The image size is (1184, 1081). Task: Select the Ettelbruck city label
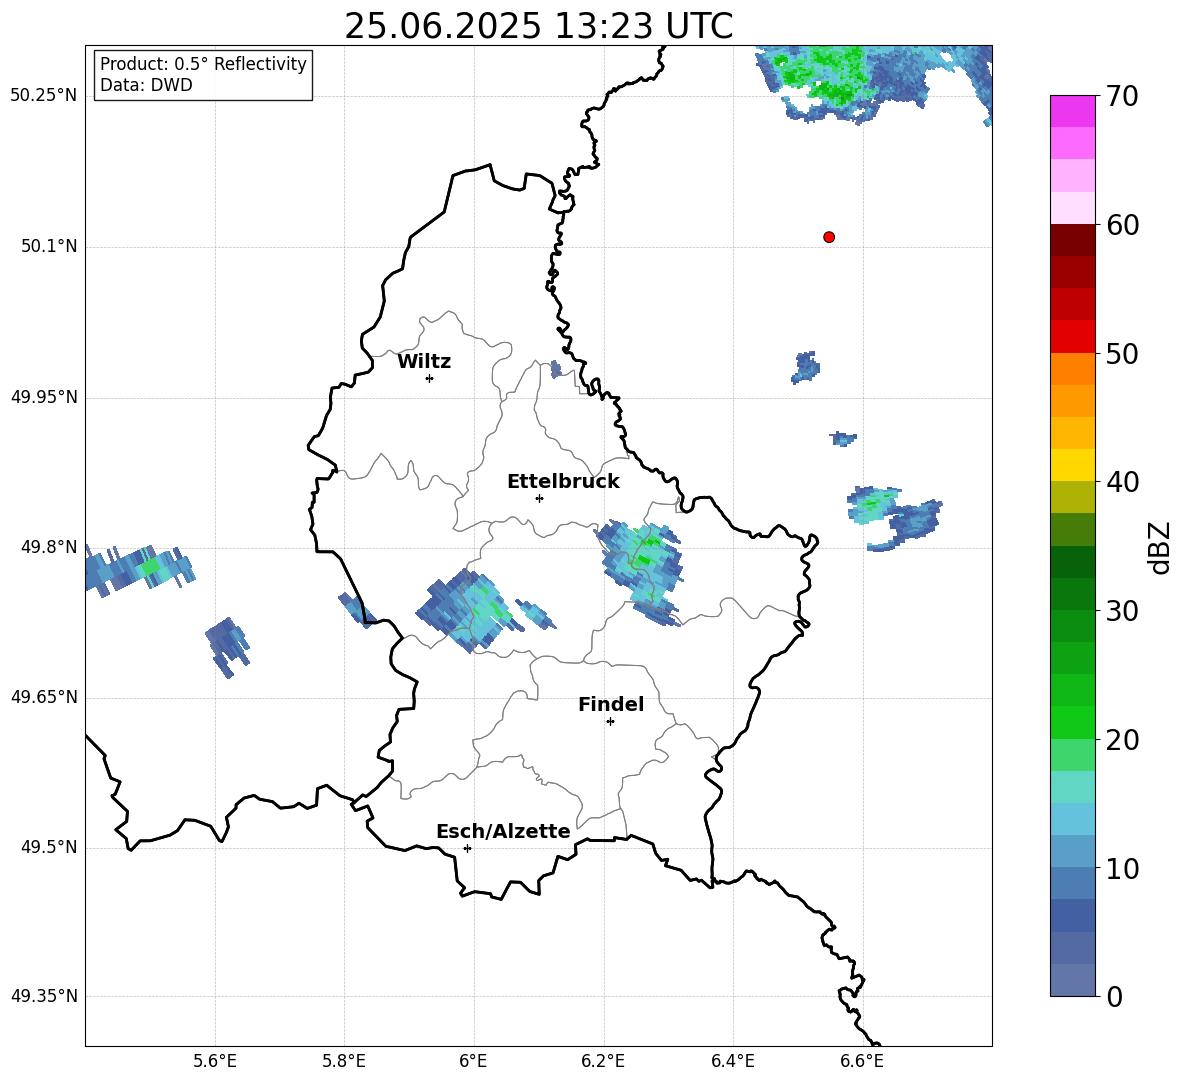point(563,482)
